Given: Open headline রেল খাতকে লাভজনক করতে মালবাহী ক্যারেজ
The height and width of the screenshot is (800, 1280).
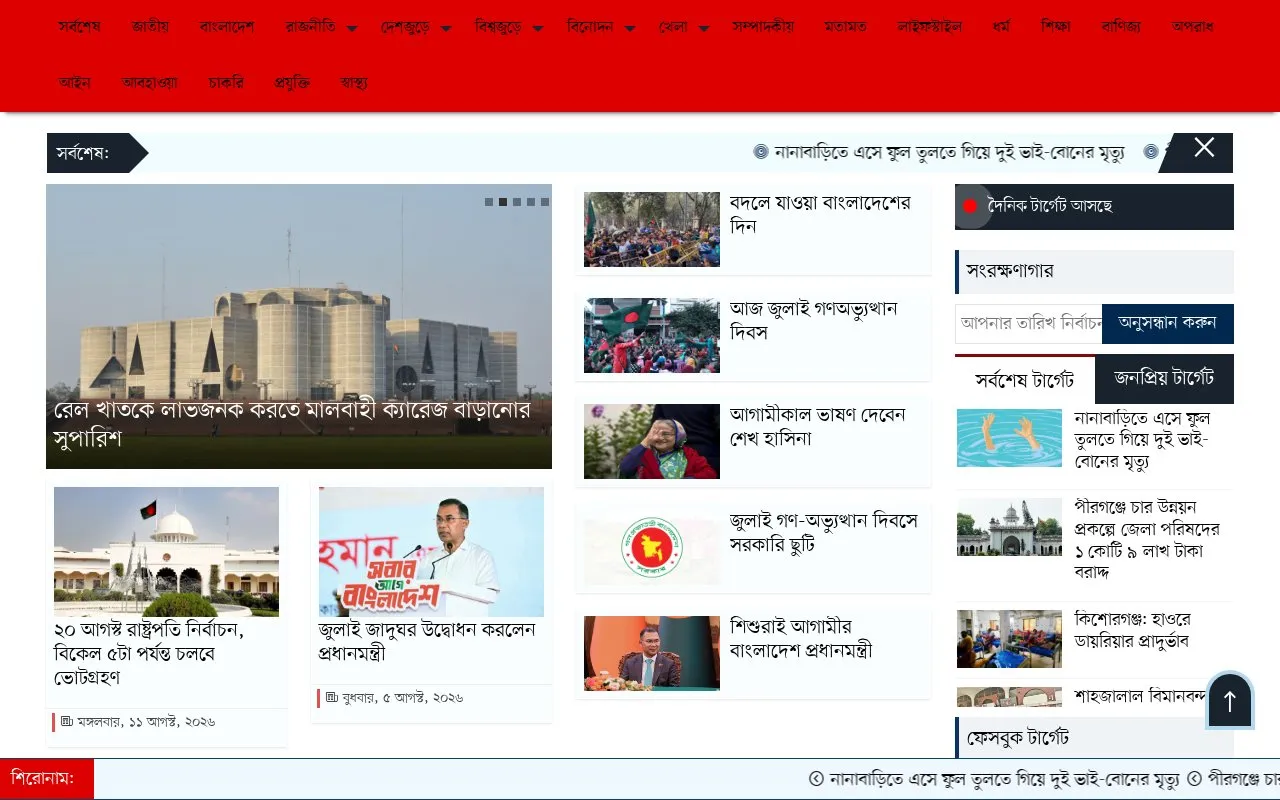Looking at the screenshot, I should tap(292, 424).
